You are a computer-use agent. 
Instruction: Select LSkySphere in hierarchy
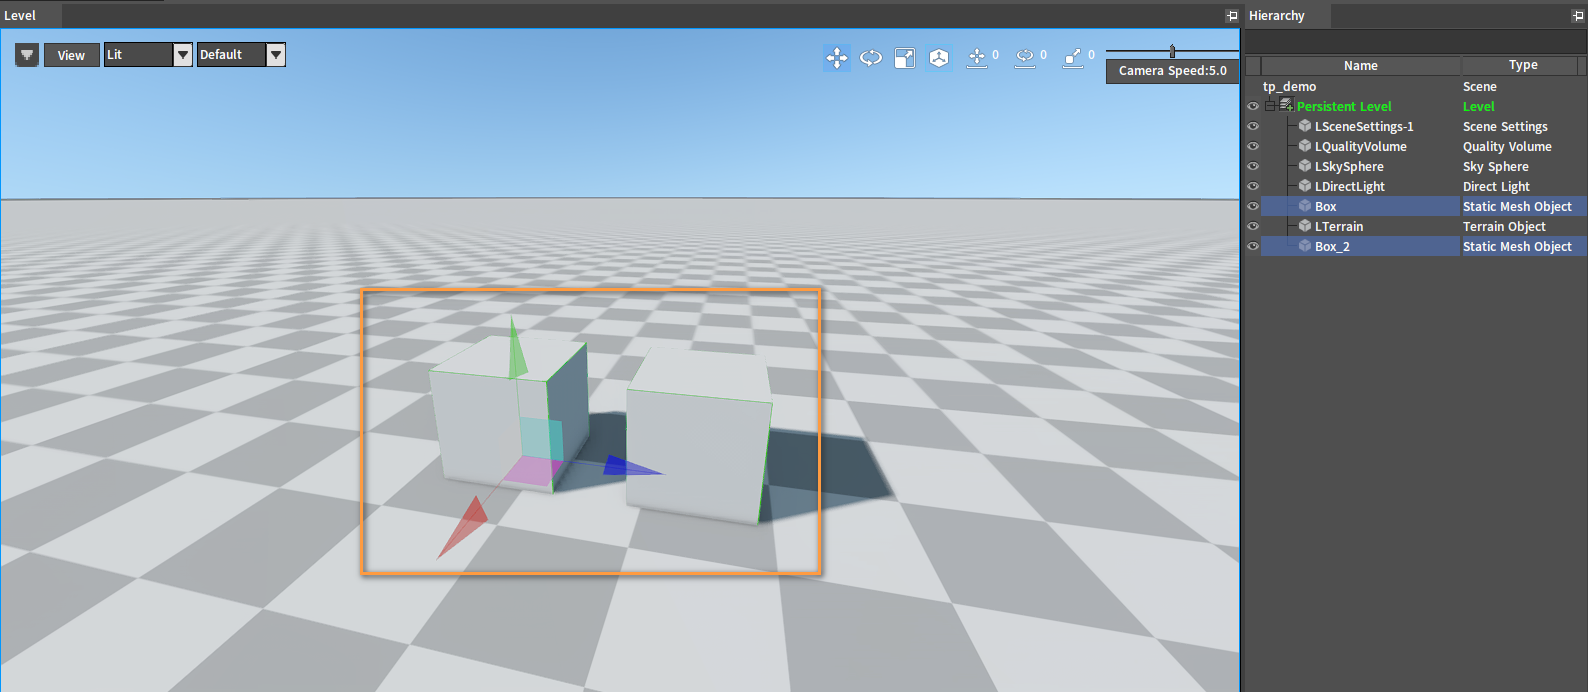pyautogui.click(x=1349, y=167)
